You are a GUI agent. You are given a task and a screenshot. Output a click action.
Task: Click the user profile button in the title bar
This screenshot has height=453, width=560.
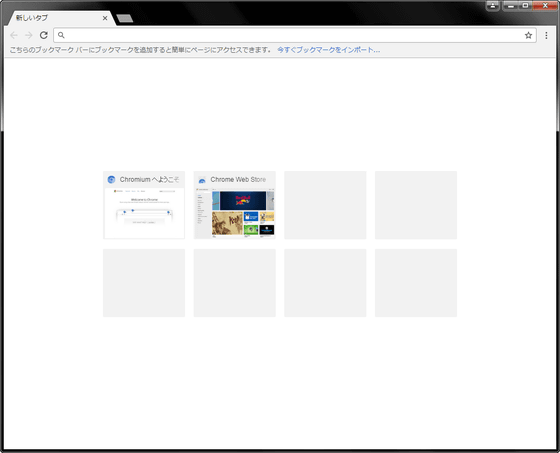coord(493,5)
